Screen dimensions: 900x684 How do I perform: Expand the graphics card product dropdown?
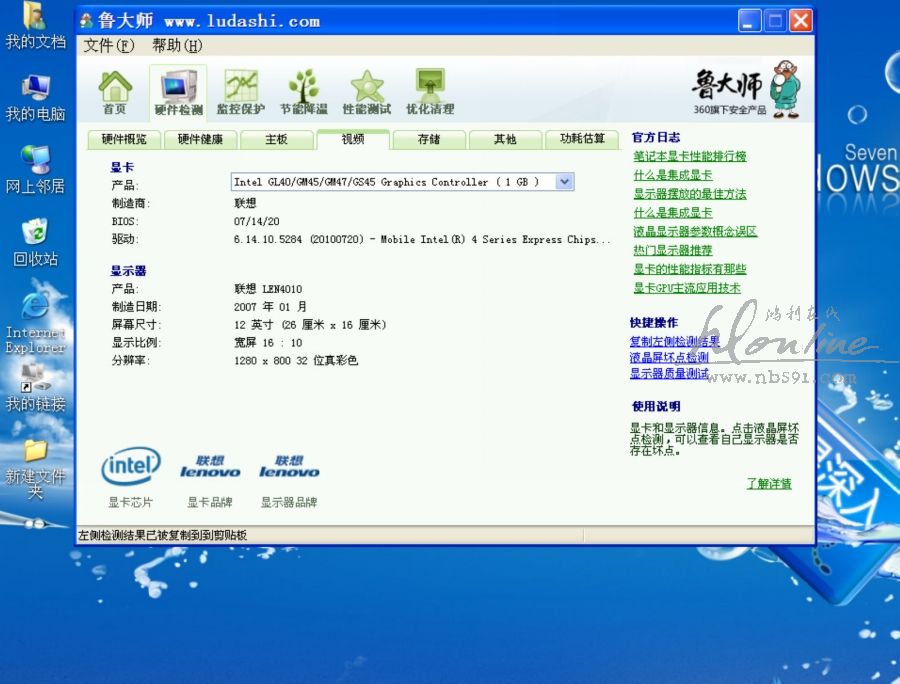(564, 182)
